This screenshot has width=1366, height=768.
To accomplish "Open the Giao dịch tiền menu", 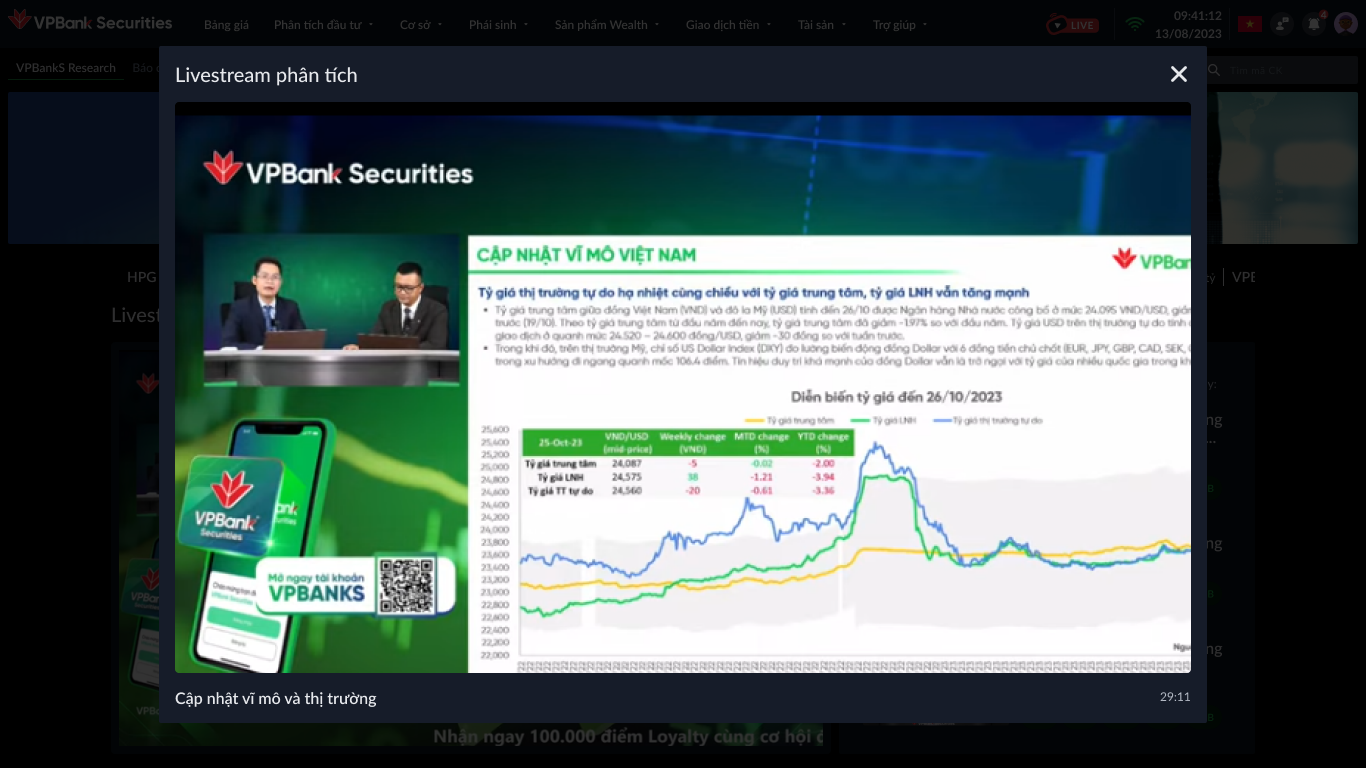I will pos(726,25).
